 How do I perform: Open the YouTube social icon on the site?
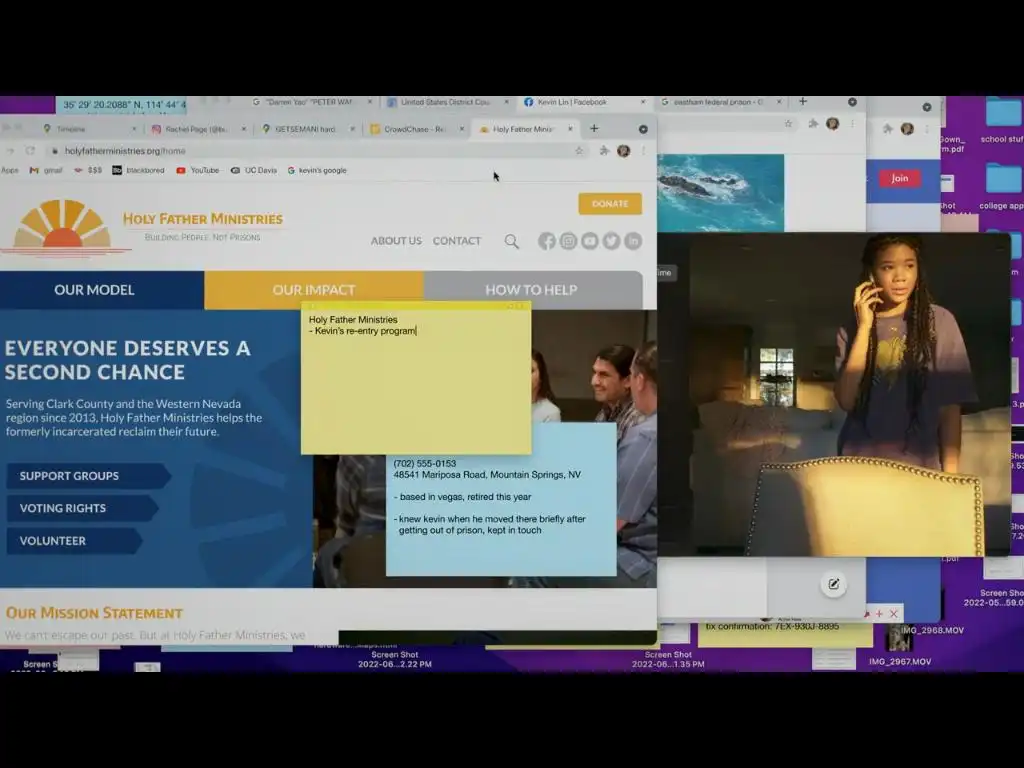point(590,241)
